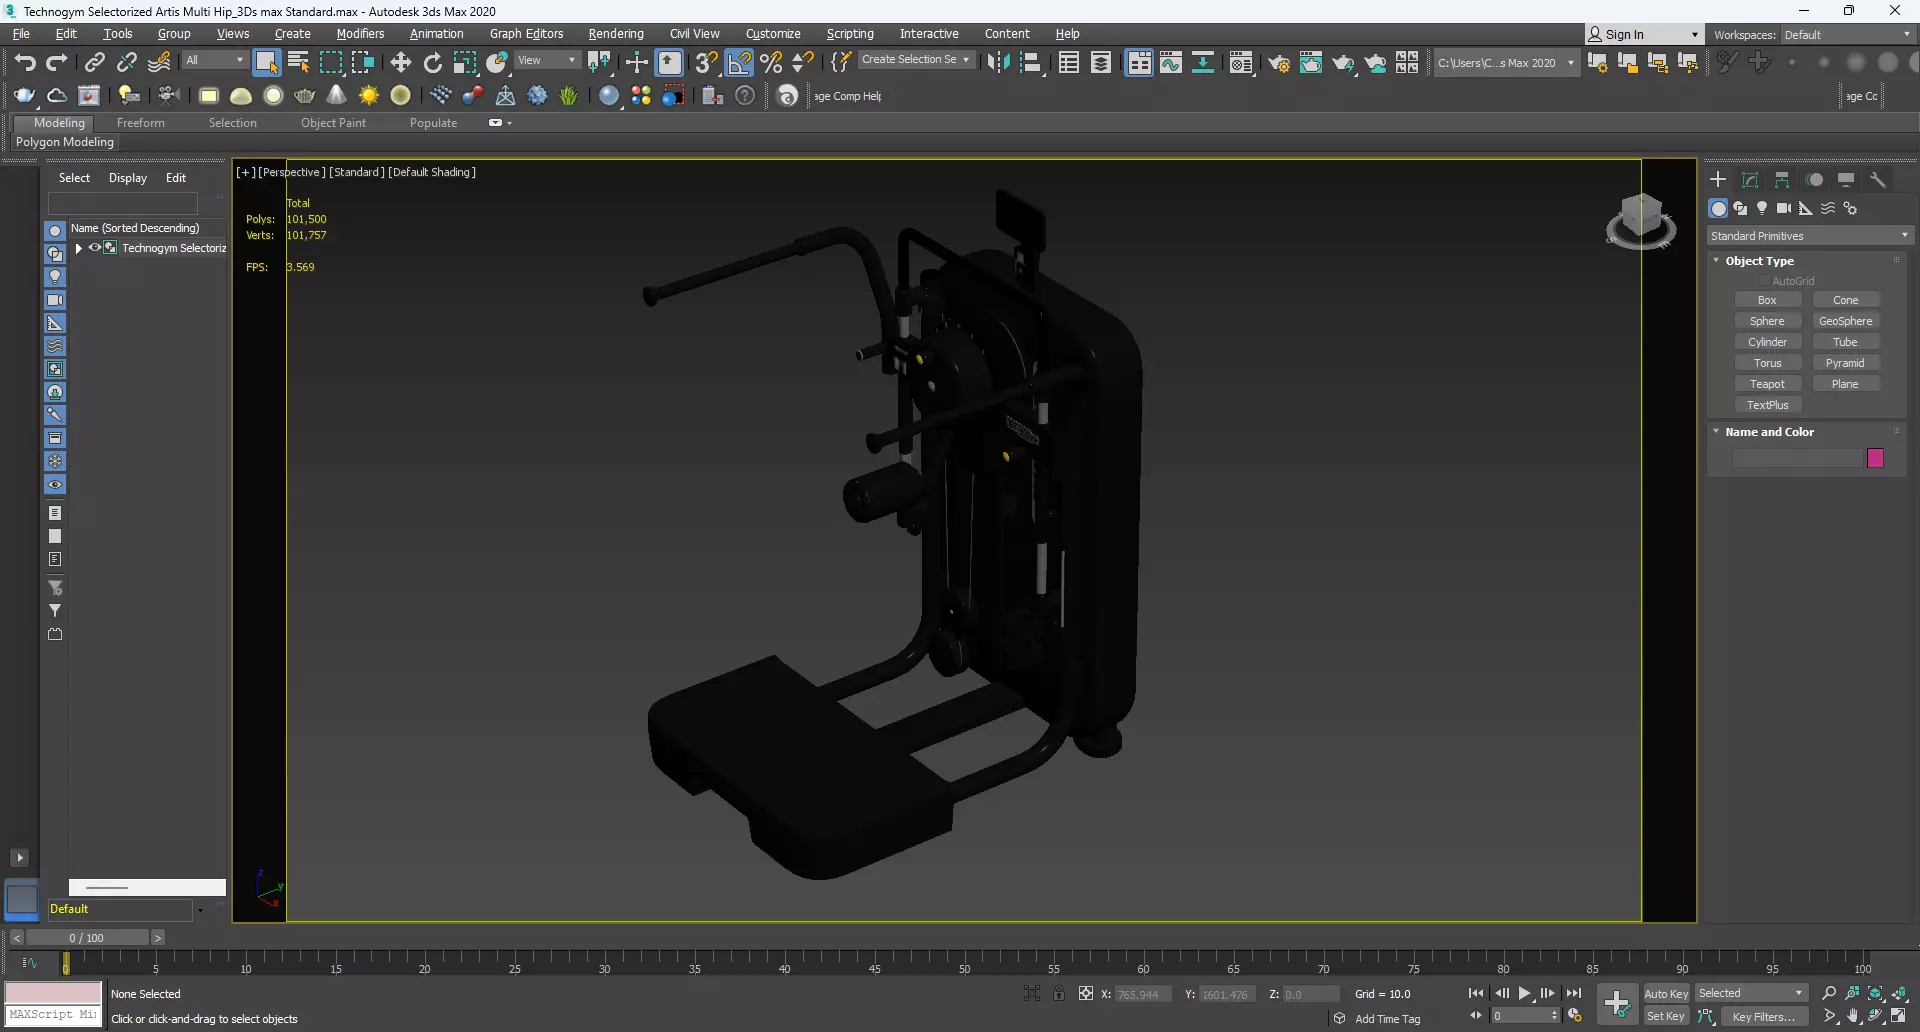Open the Material Editor icon
This screenshot has height=1032, width=1920.
point(1241,62)
